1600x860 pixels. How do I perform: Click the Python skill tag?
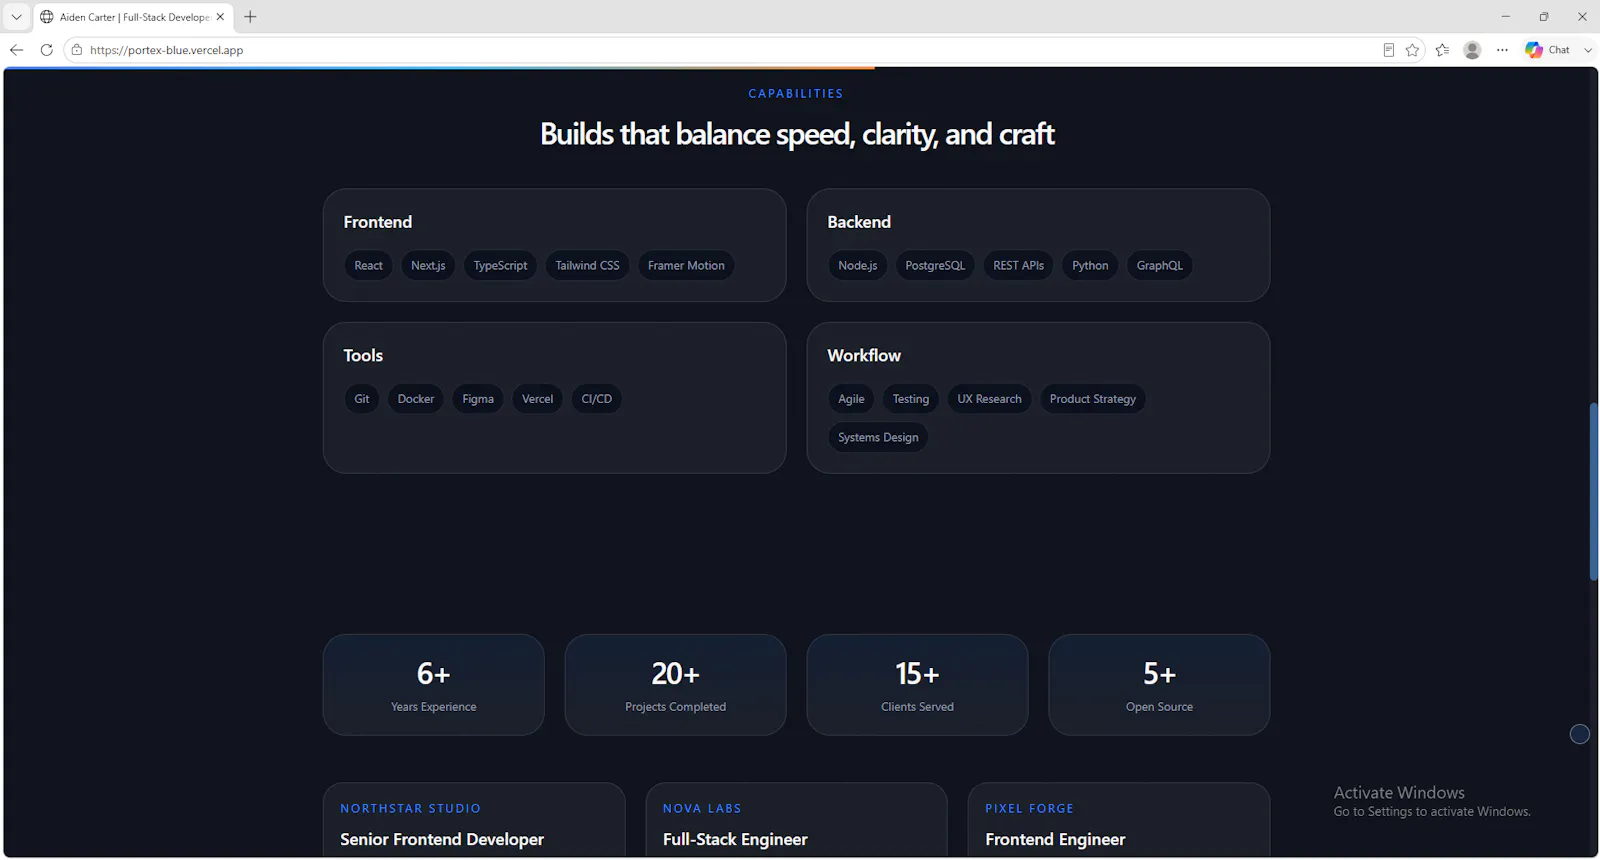[x=1090, y=265]
